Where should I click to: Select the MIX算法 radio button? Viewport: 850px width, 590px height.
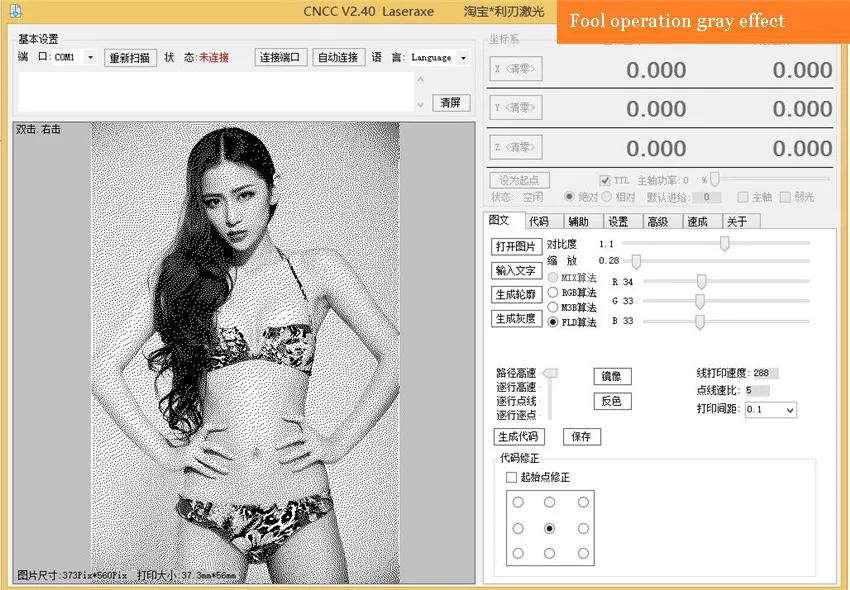point(552,277)
